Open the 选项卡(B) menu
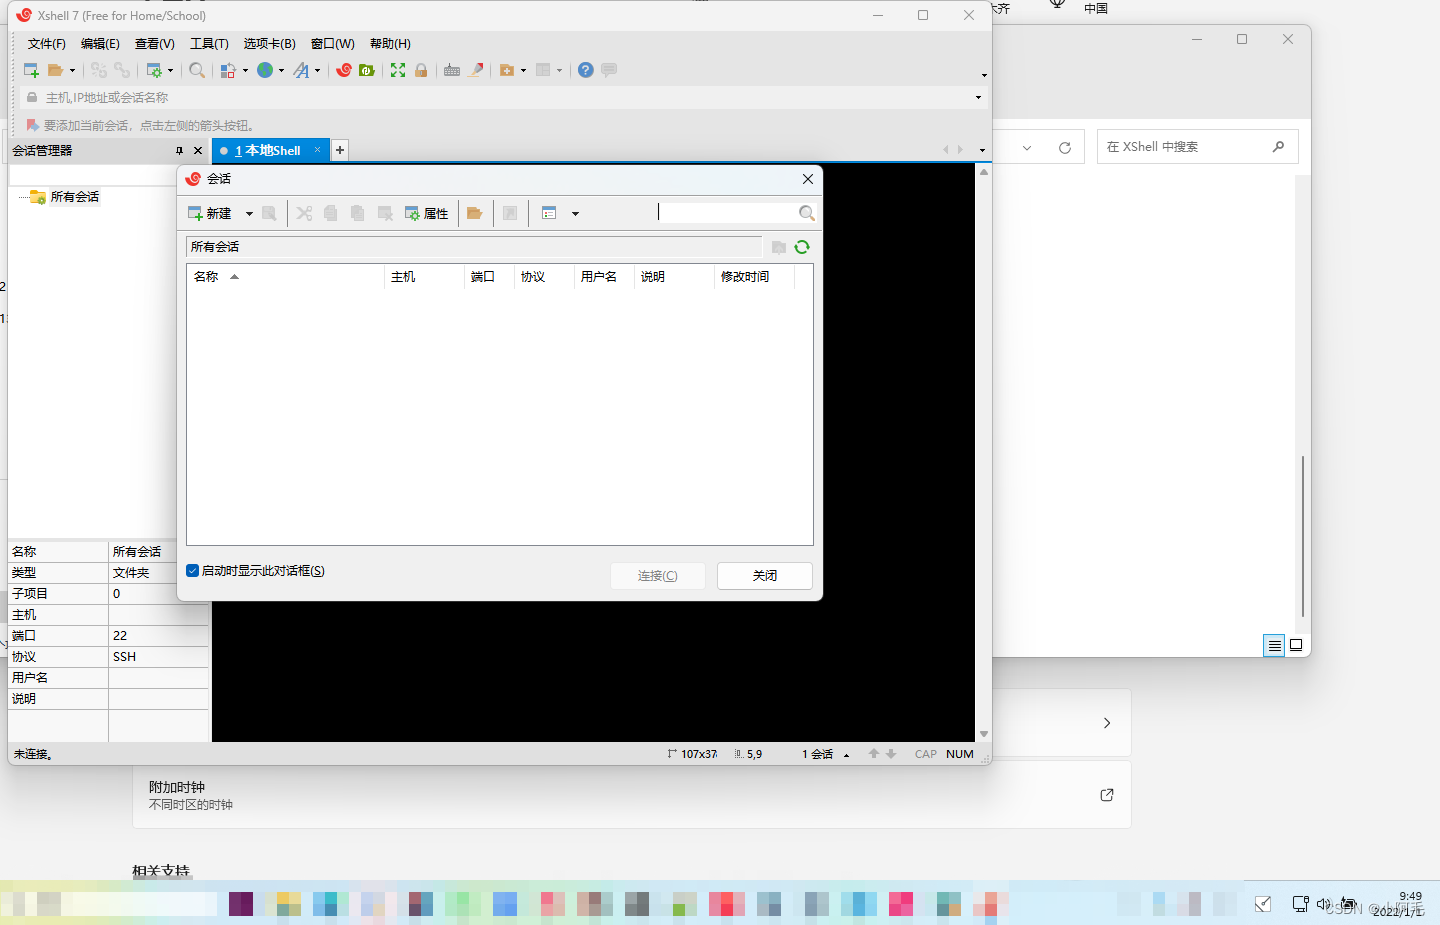Screen dimensions: 1440x925 270,44
